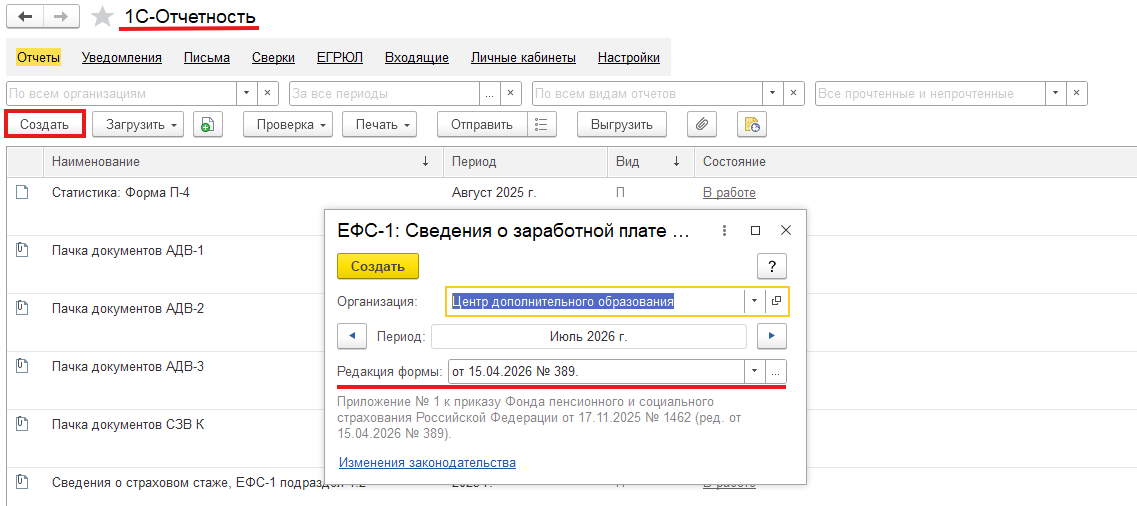Switch to the Входящие tab
Screen dimensions: 1137x506
417,58
